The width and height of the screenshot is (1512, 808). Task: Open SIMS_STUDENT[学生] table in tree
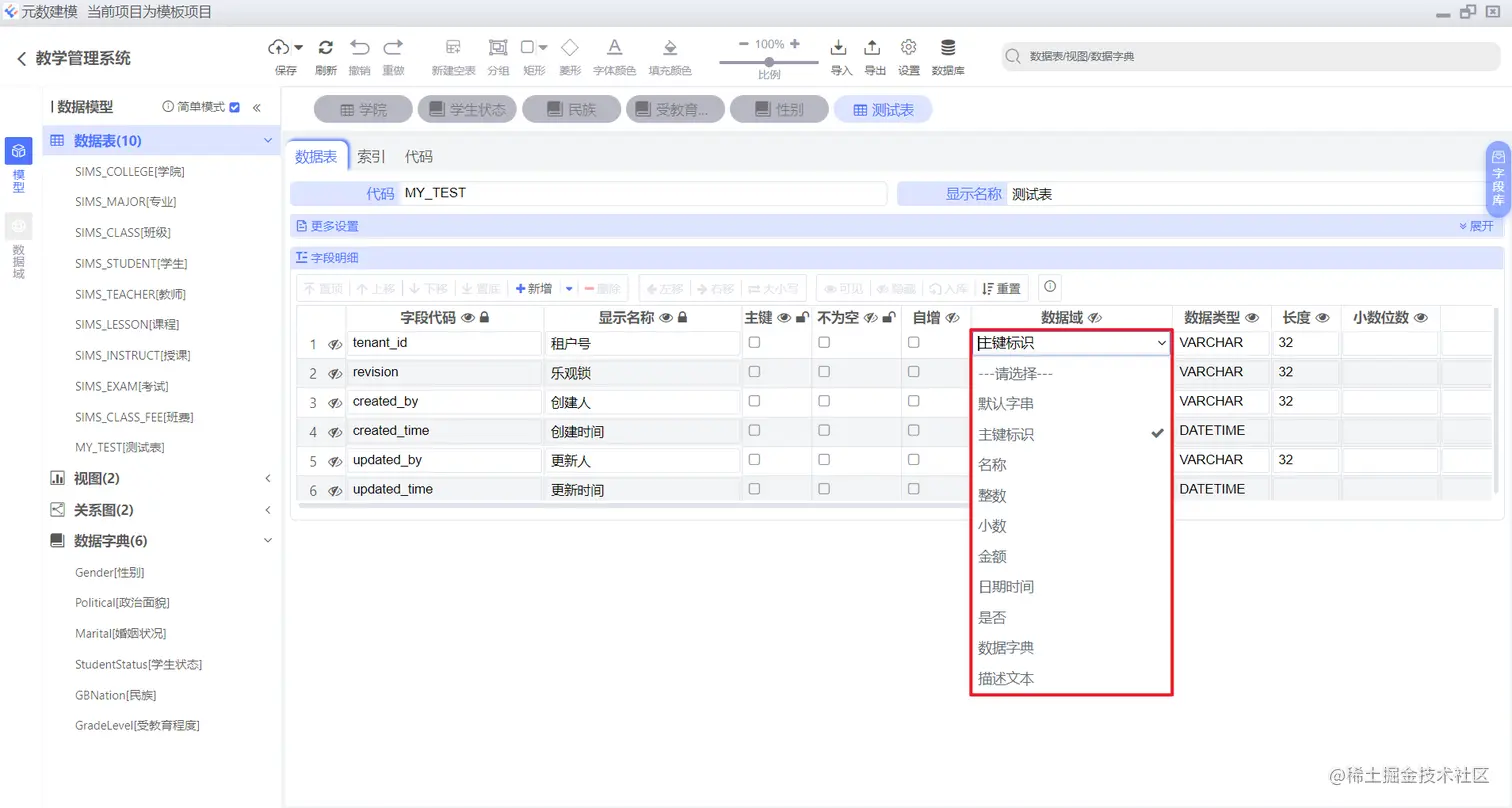[131, 264]
